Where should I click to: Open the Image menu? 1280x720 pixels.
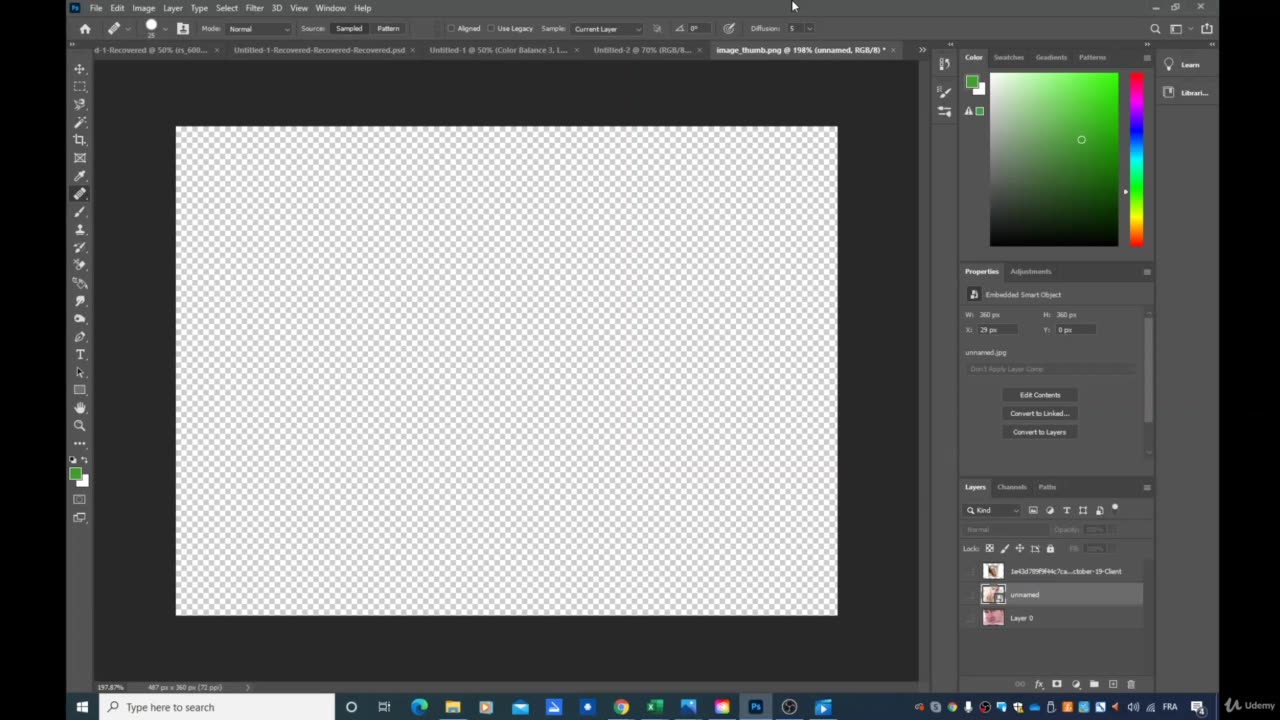(x=144, y=8)
